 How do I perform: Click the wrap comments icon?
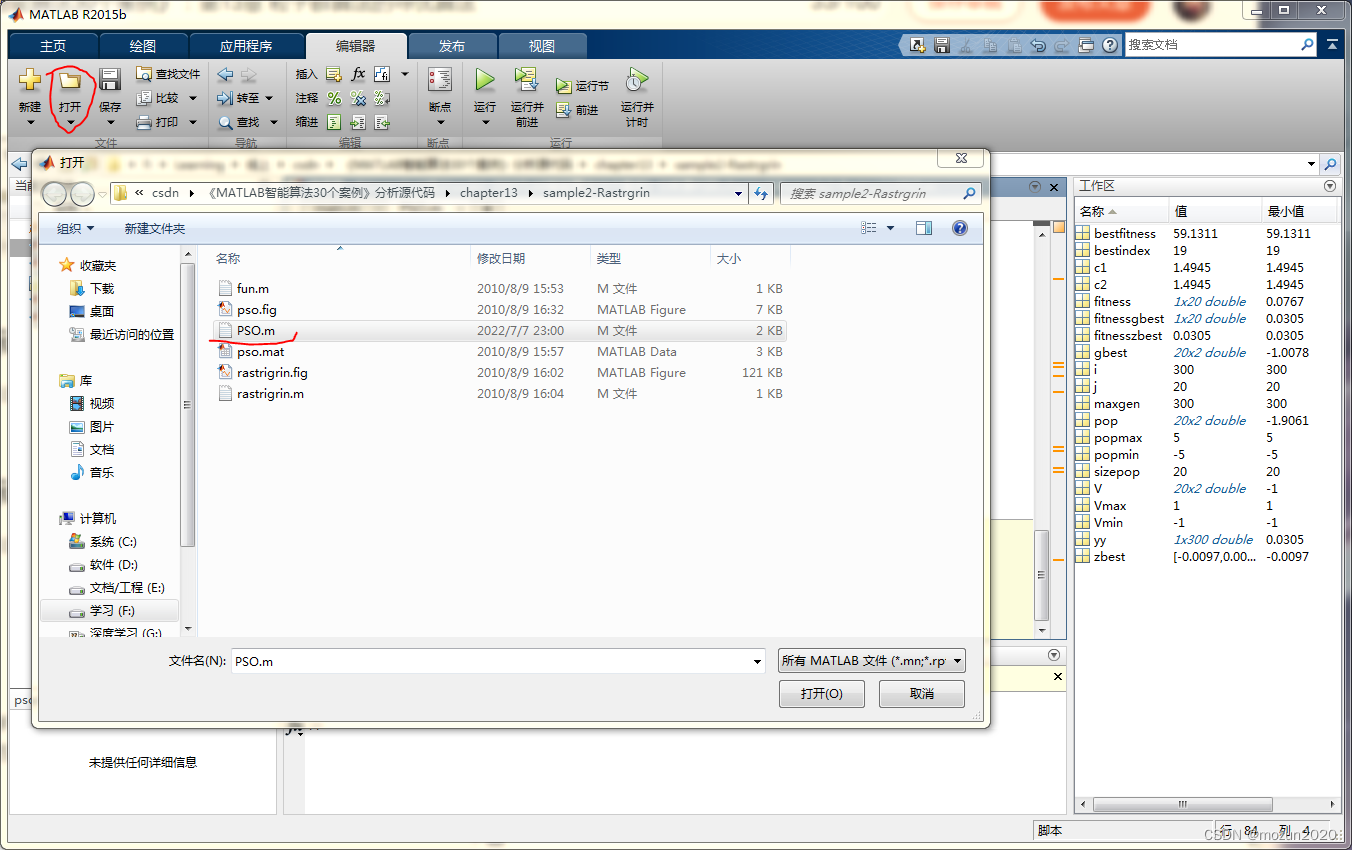382,98
